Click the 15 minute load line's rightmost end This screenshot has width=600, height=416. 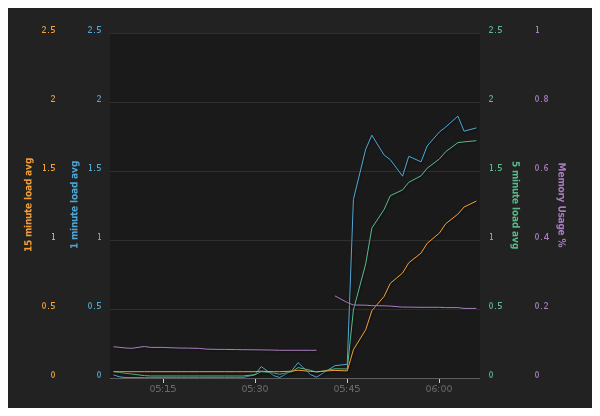click(476, 201)
